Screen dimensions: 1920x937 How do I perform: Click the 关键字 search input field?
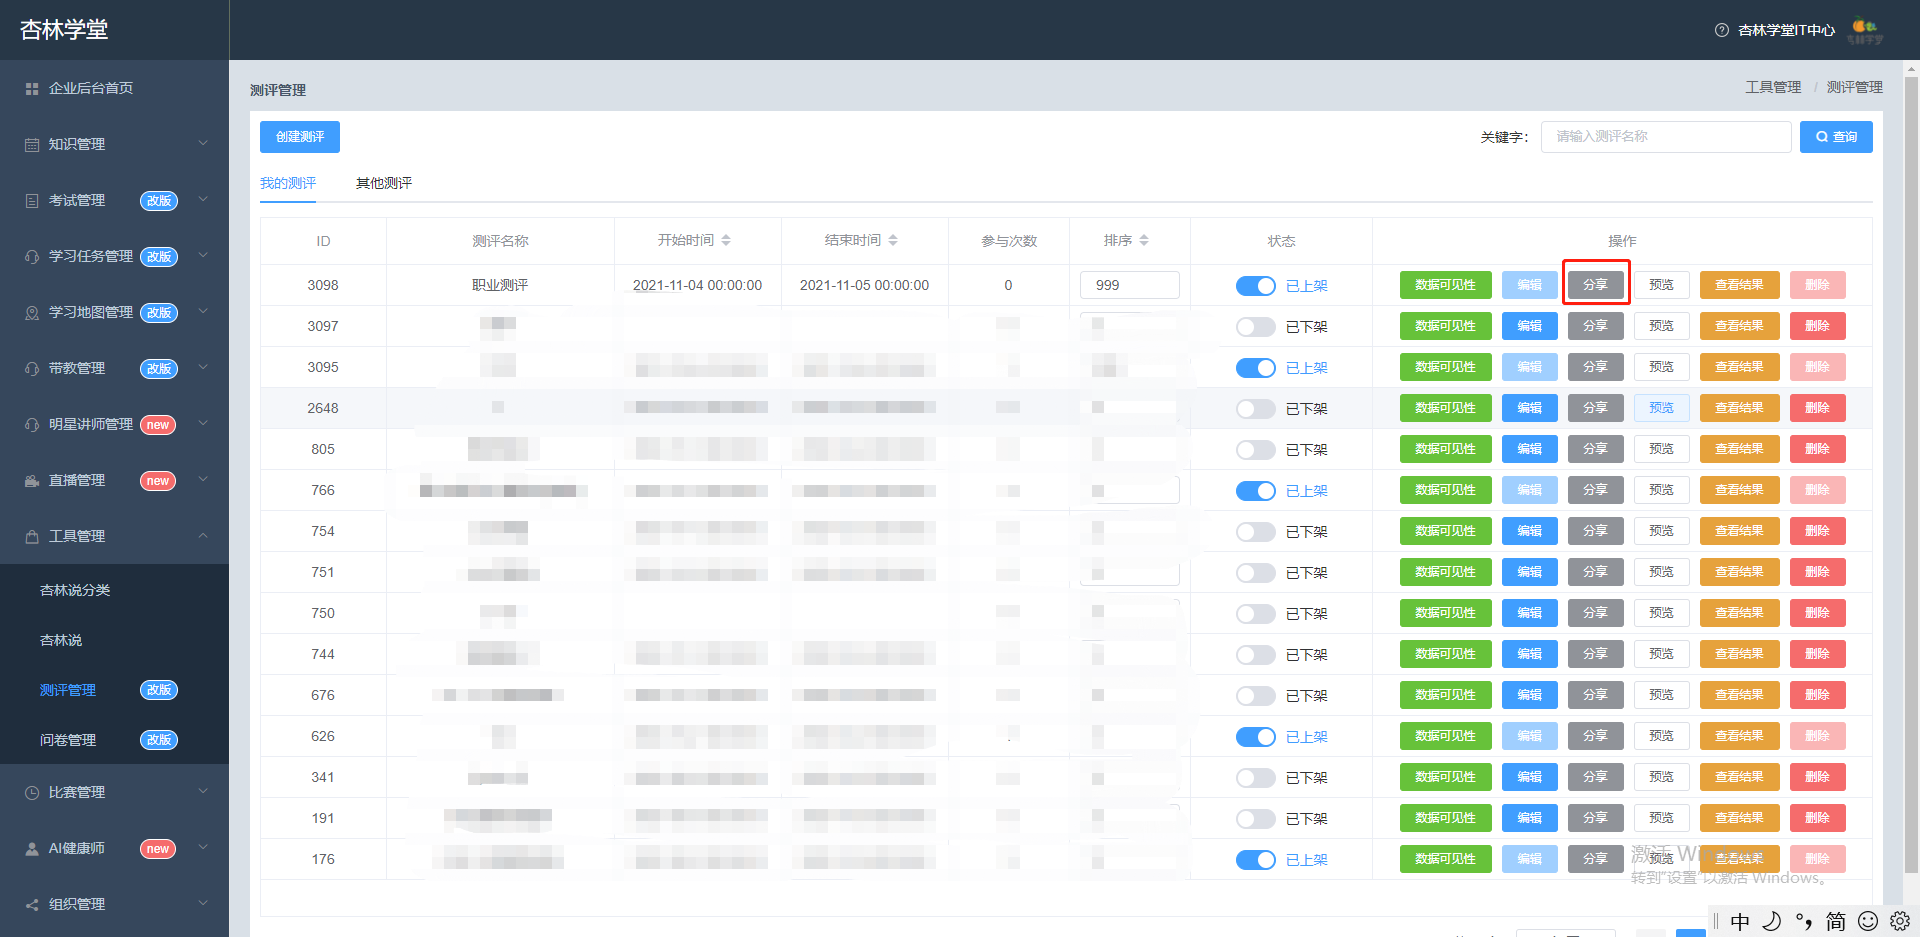(x=1666, y=137)
